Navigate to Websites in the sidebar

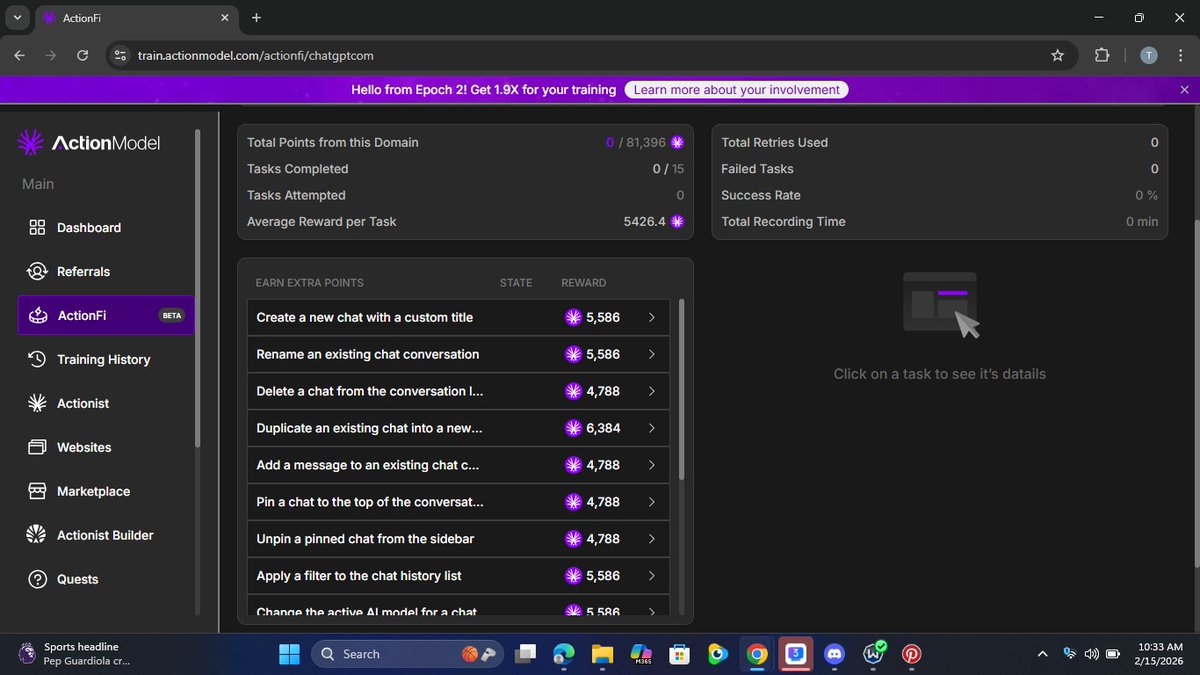pos(106,447)
